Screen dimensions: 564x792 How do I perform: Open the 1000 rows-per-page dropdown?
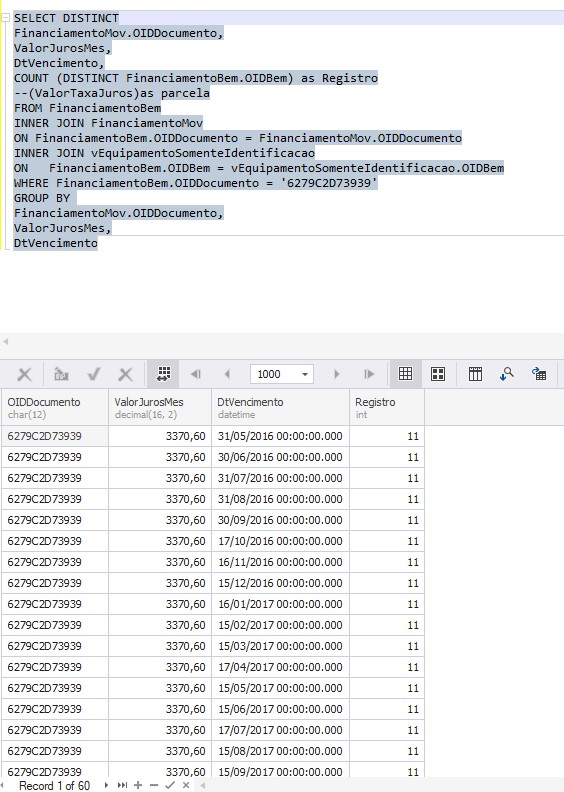[x=305, y=374]
